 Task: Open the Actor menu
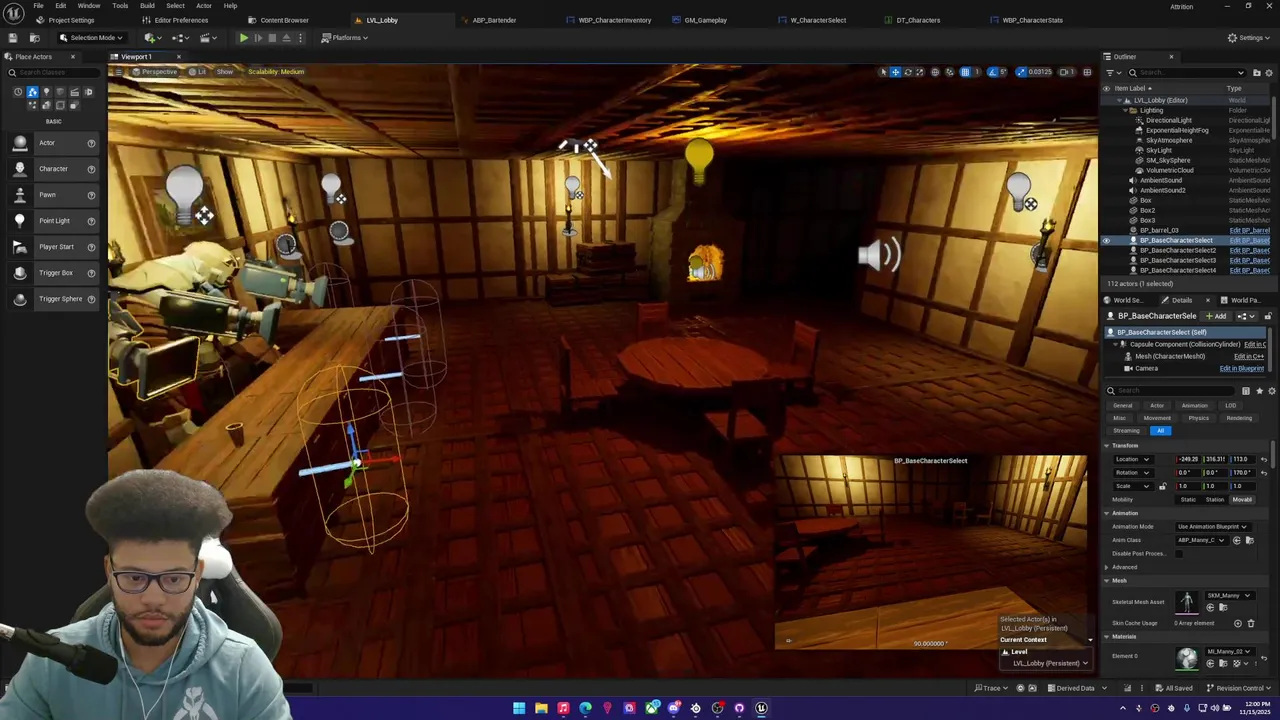click(x=203, y=5)
